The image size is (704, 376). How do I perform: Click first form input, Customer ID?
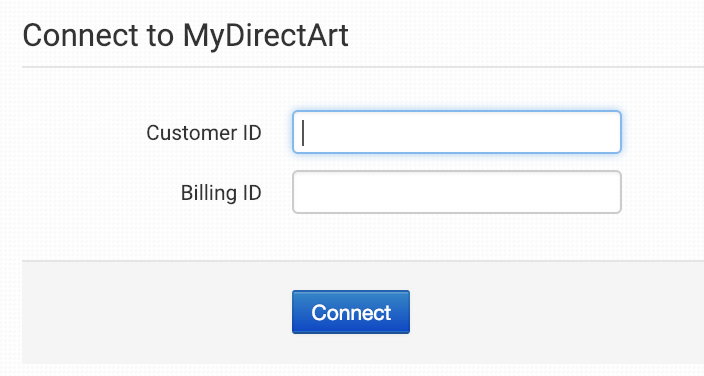click(457, 132)
